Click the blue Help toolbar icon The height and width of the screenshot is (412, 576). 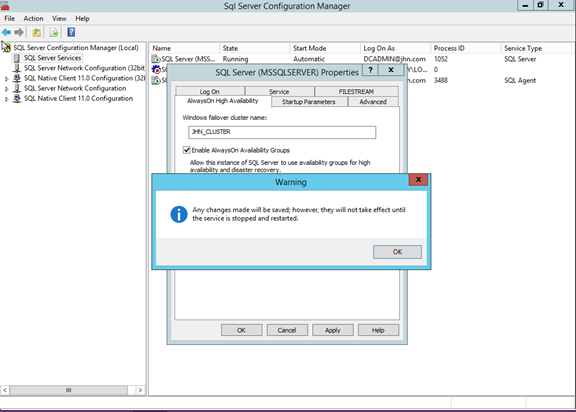(x=71, y=32)
